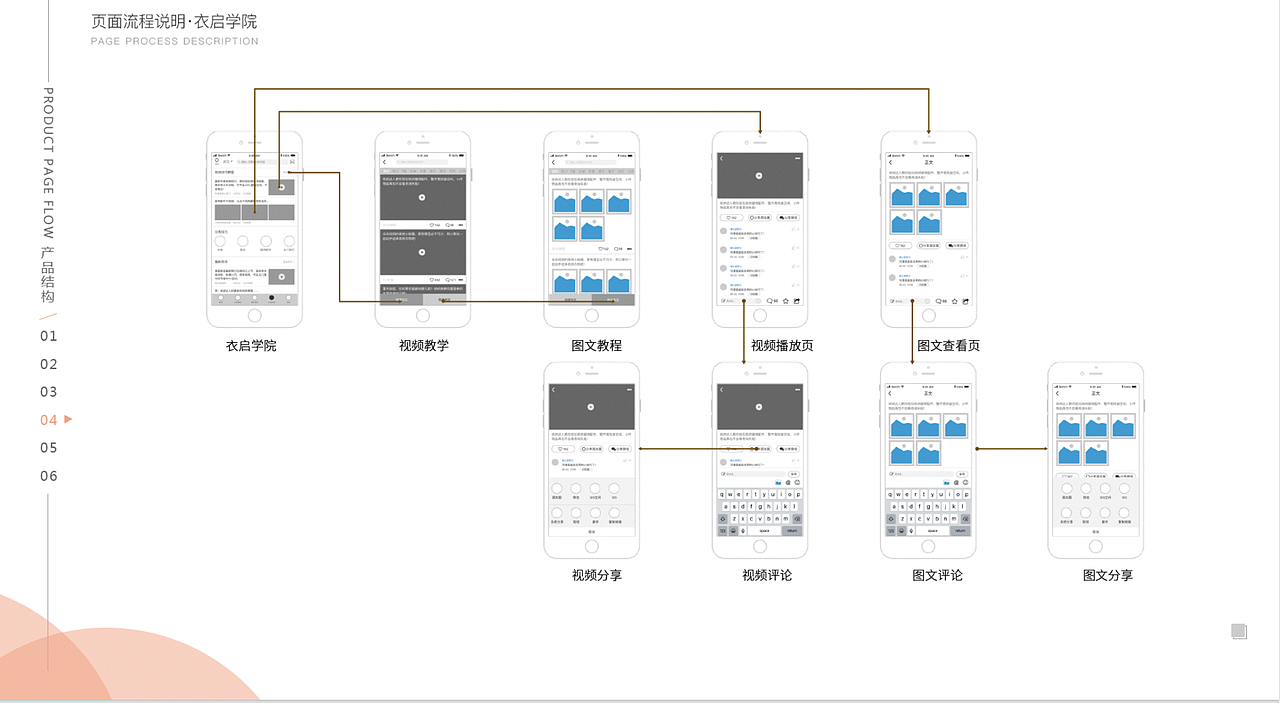
Task: Tap like pill button in 视频播放页 phone
Action: [732, 217]
